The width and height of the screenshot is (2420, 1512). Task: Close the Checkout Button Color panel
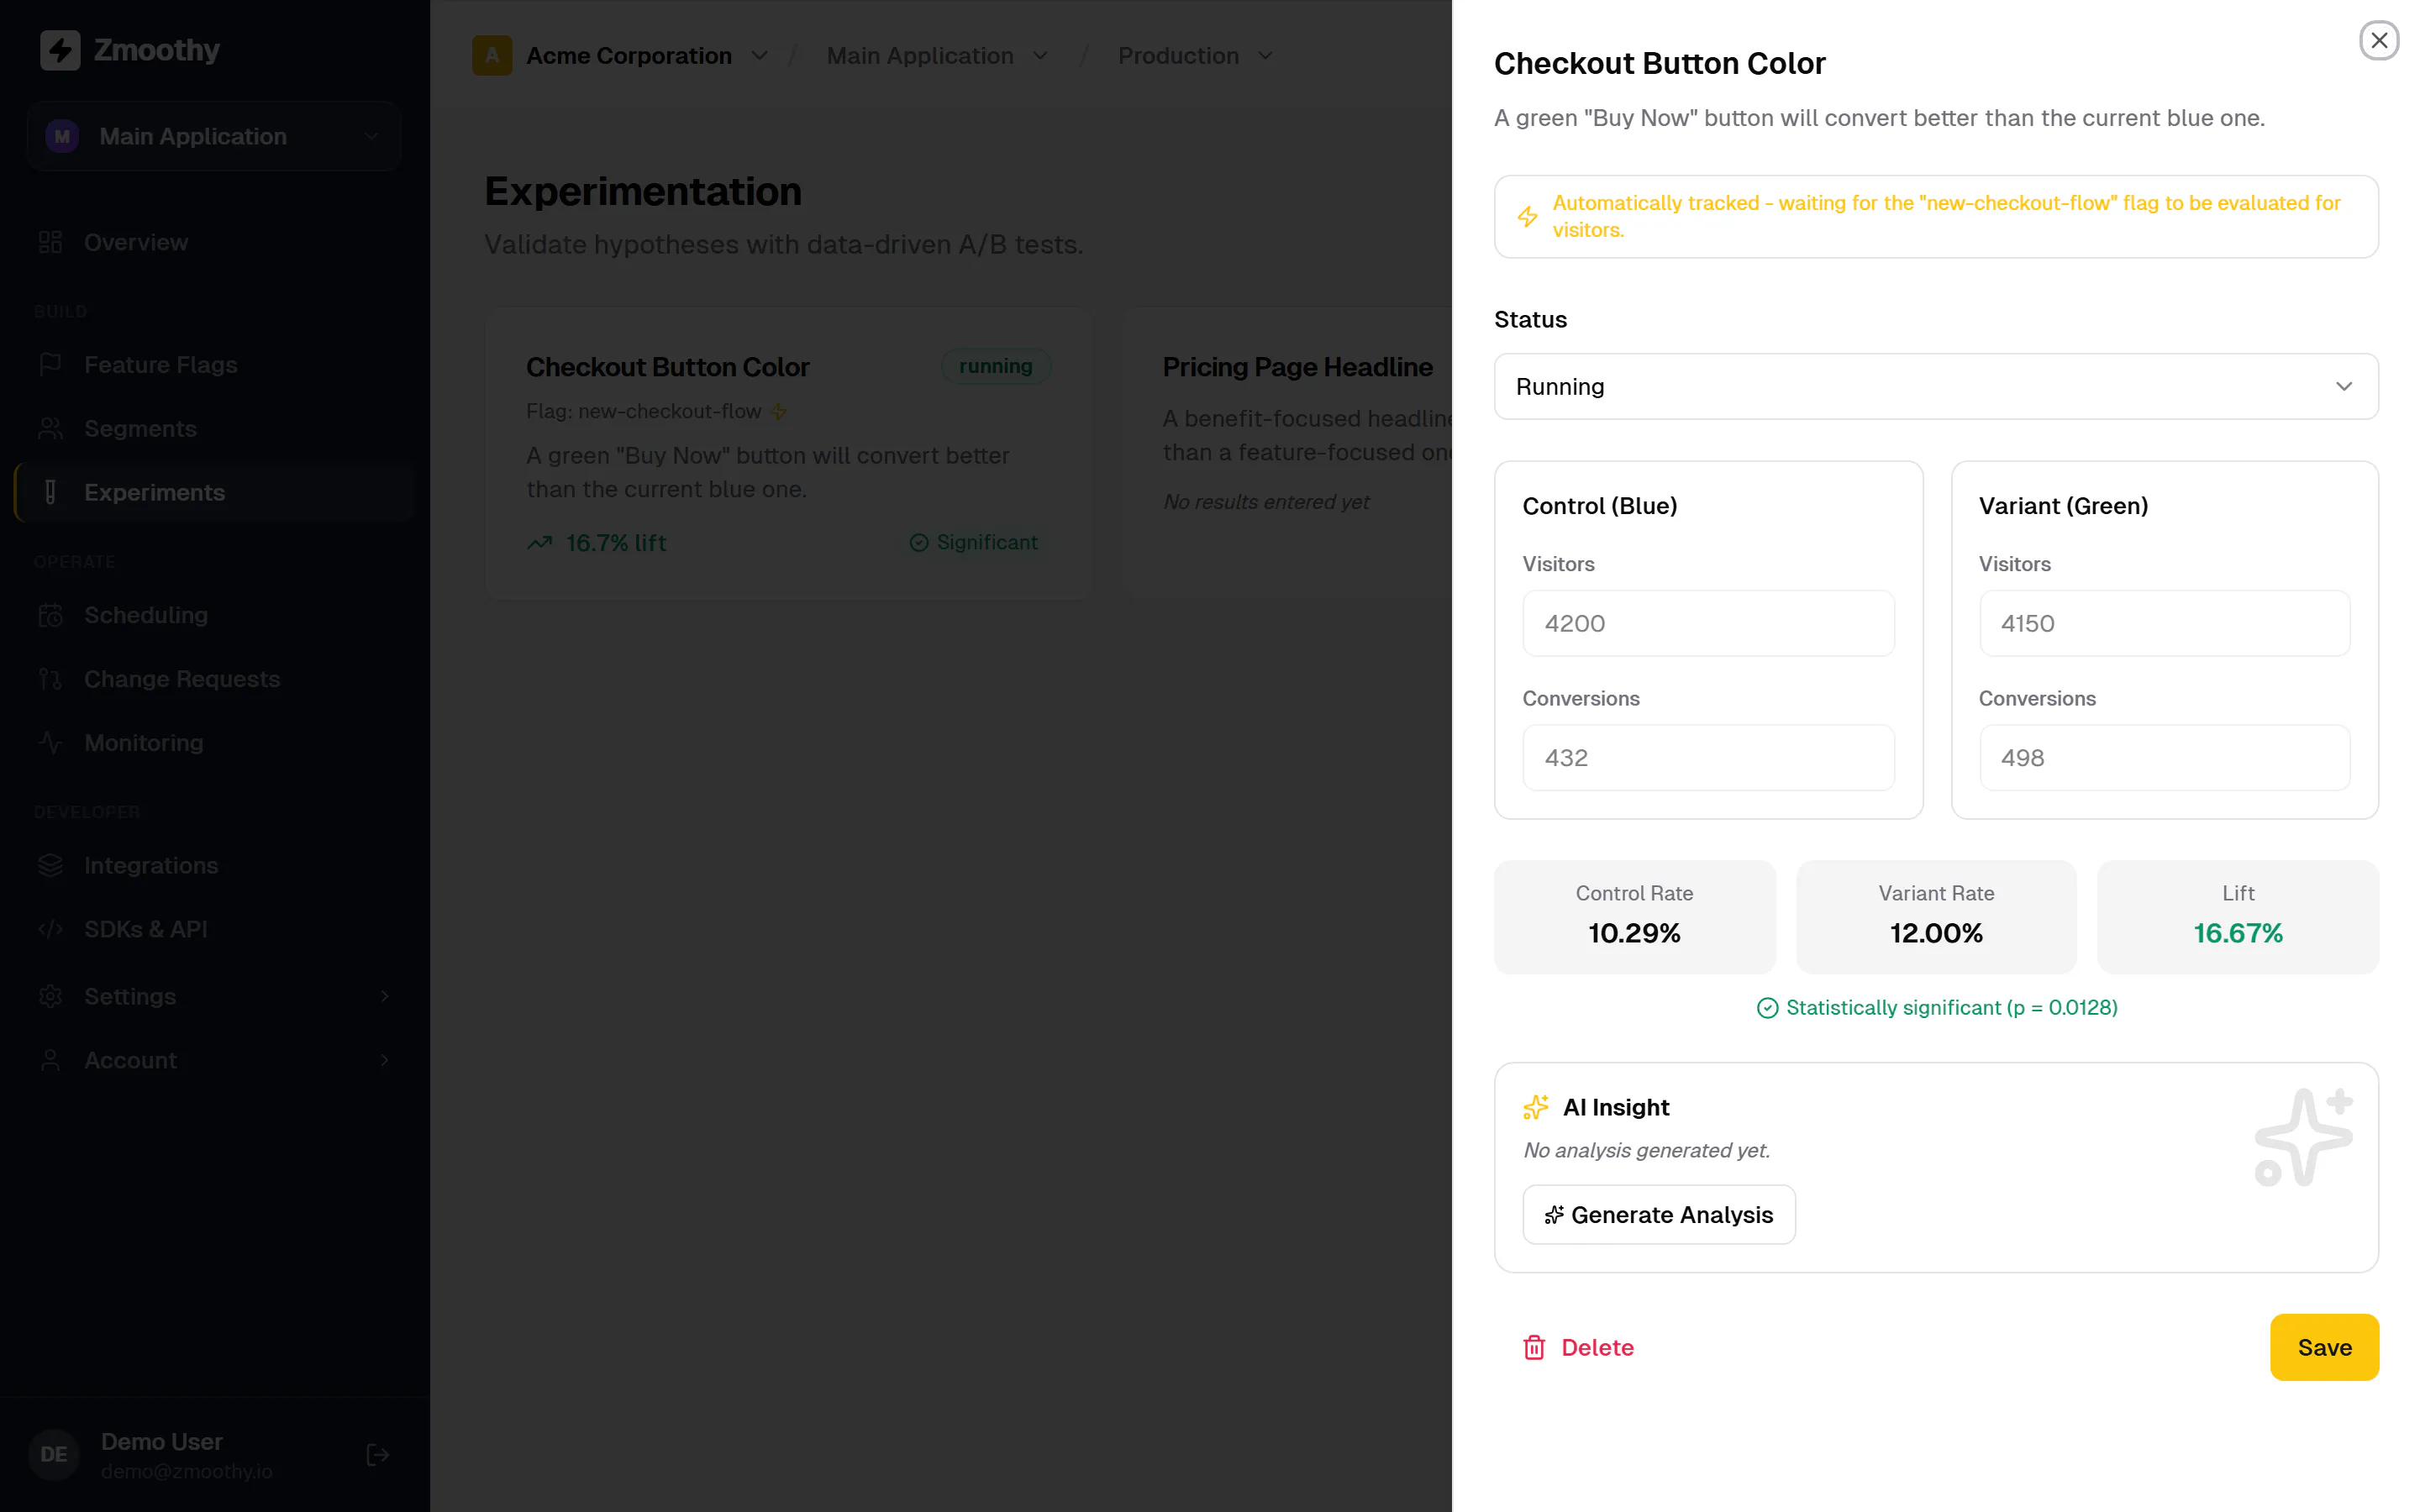(2378, 41)
